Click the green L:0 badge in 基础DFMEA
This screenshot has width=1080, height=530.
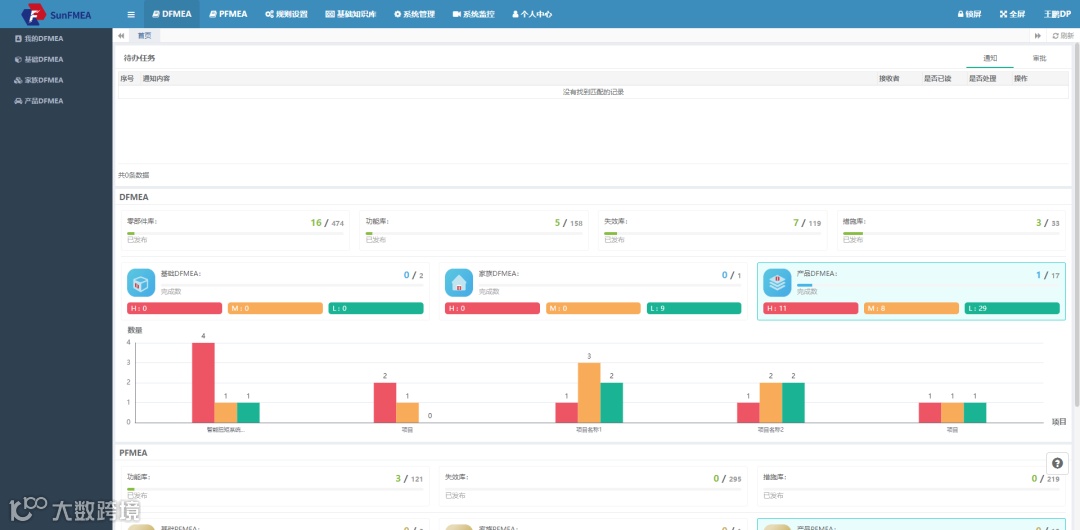pyautogui.click(x=376, y=308)
